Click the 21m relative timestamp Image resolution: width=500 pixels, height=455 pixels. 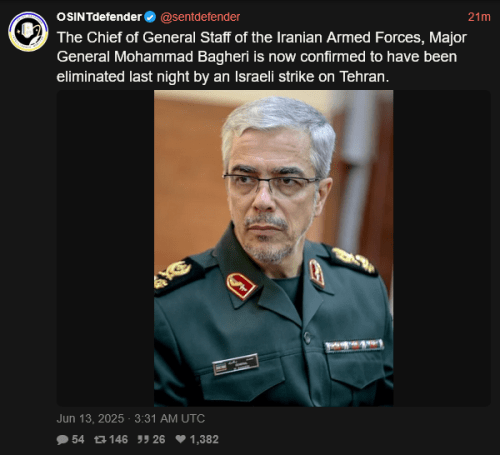[479, 17]
